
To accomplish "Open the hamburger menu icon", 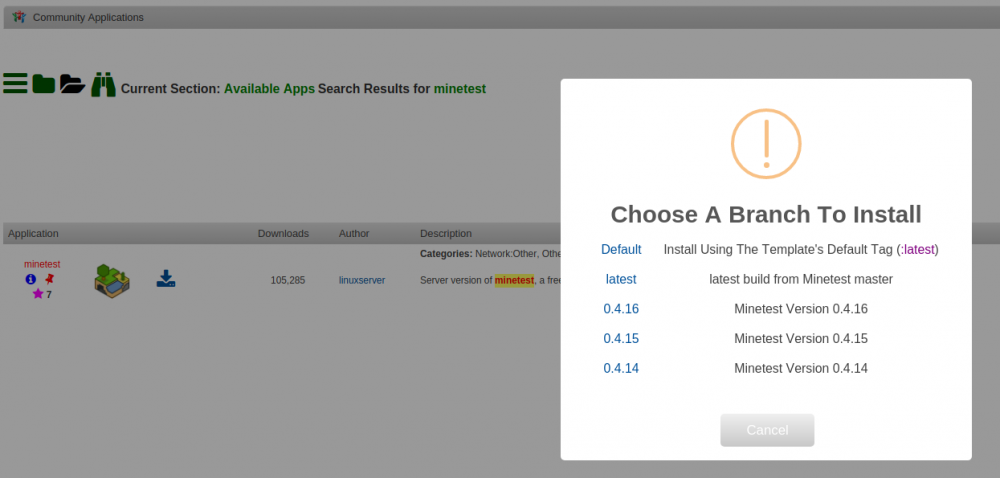I will [15, 83].
